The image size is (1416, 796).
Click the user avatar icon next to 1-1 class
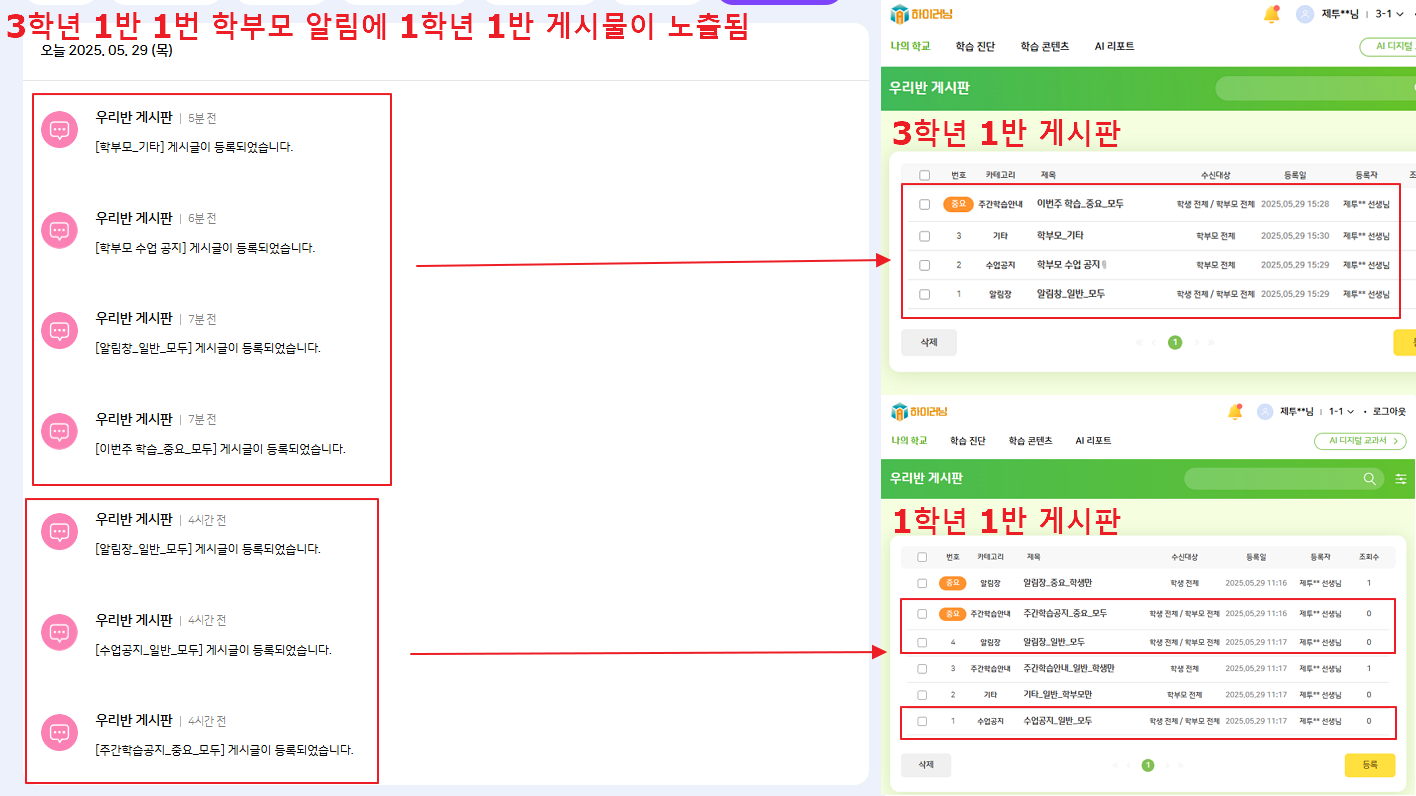click(x=1265, y=412)
